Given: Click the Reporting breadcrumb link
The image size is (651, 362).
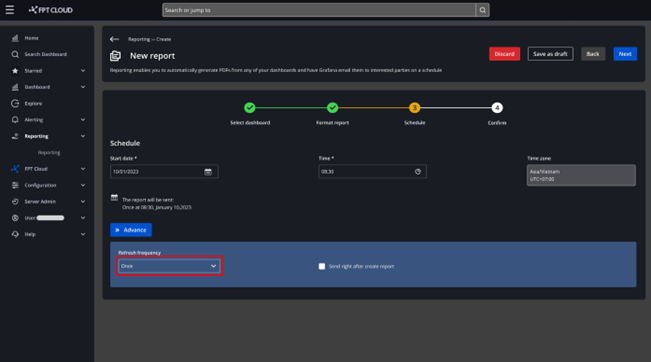Looking at the screenshot, I should pyautogui.click(x=139, y=39).
